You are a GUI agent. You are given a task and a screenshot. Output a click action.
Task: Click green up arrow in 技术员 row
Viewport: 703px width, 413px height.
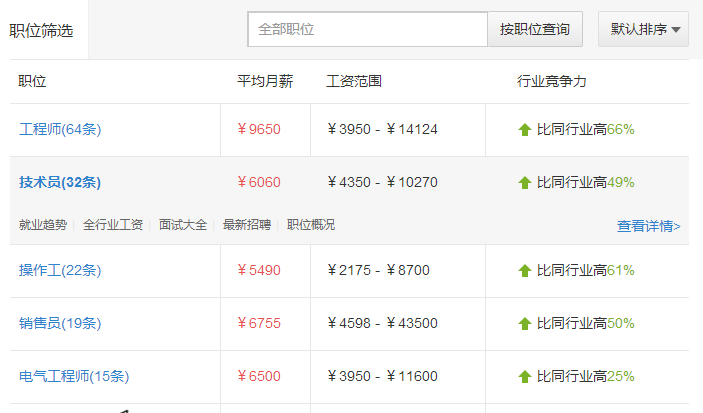pos(525,183)
